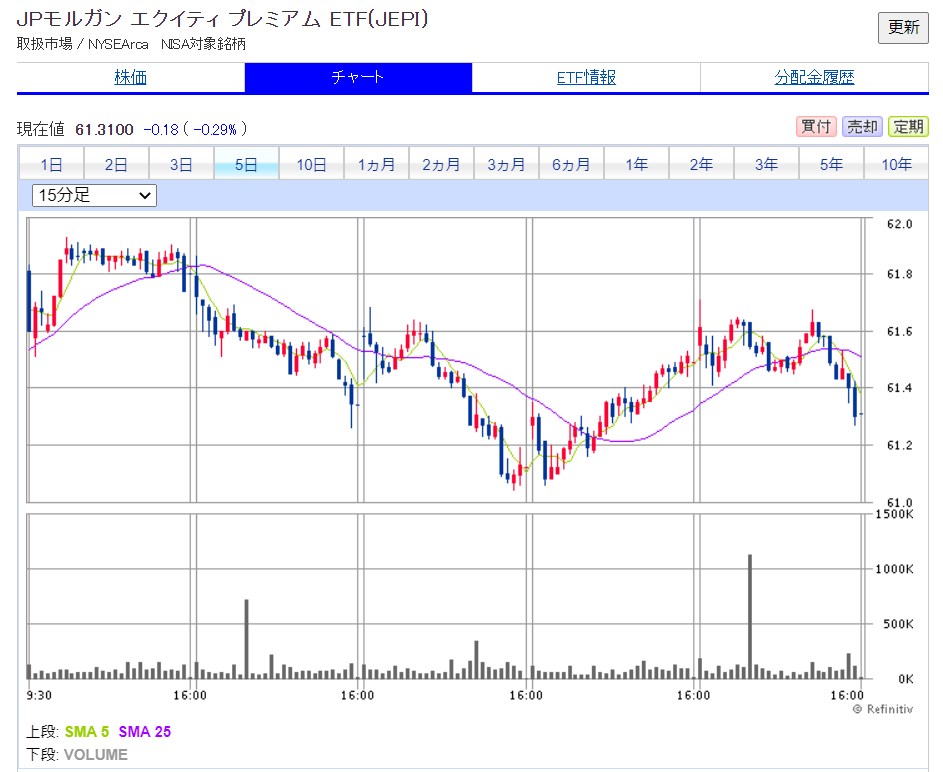Select the 5日 chart period

(247, 164)
